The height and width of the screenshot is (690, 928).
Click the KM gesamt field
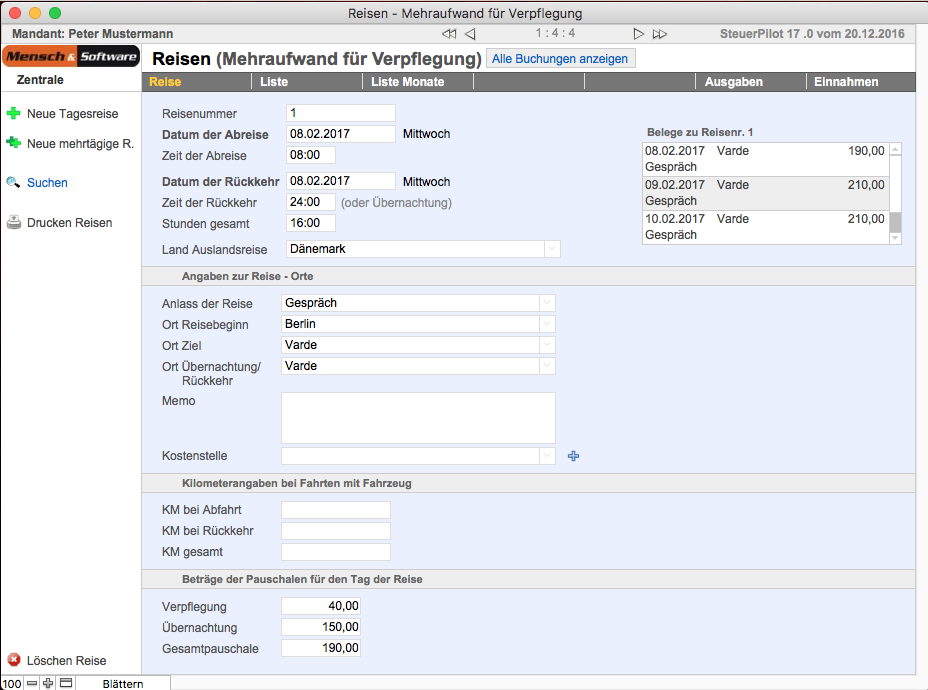pos(336,552)
